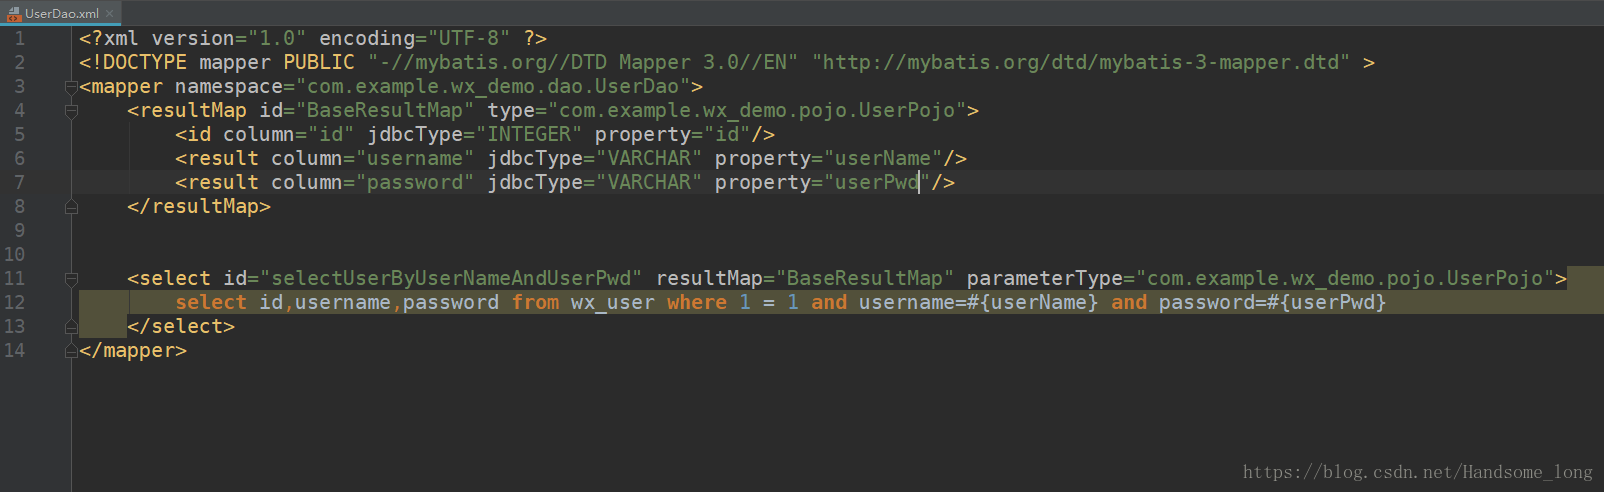Click the version "1.0" value in XML declaration

(x=277, y=38)
